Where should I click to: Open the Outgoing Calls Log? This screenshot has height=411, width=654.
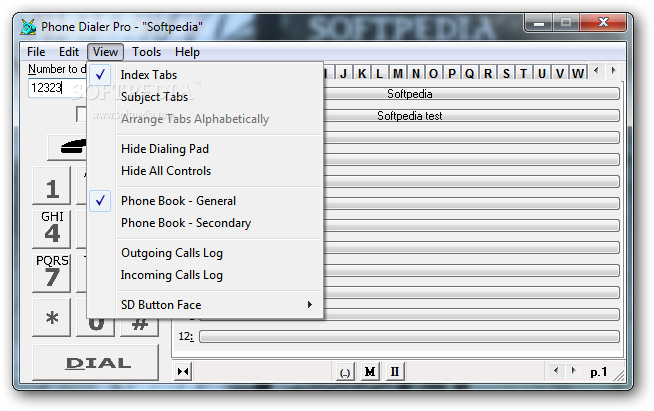[x=205, y=253]
